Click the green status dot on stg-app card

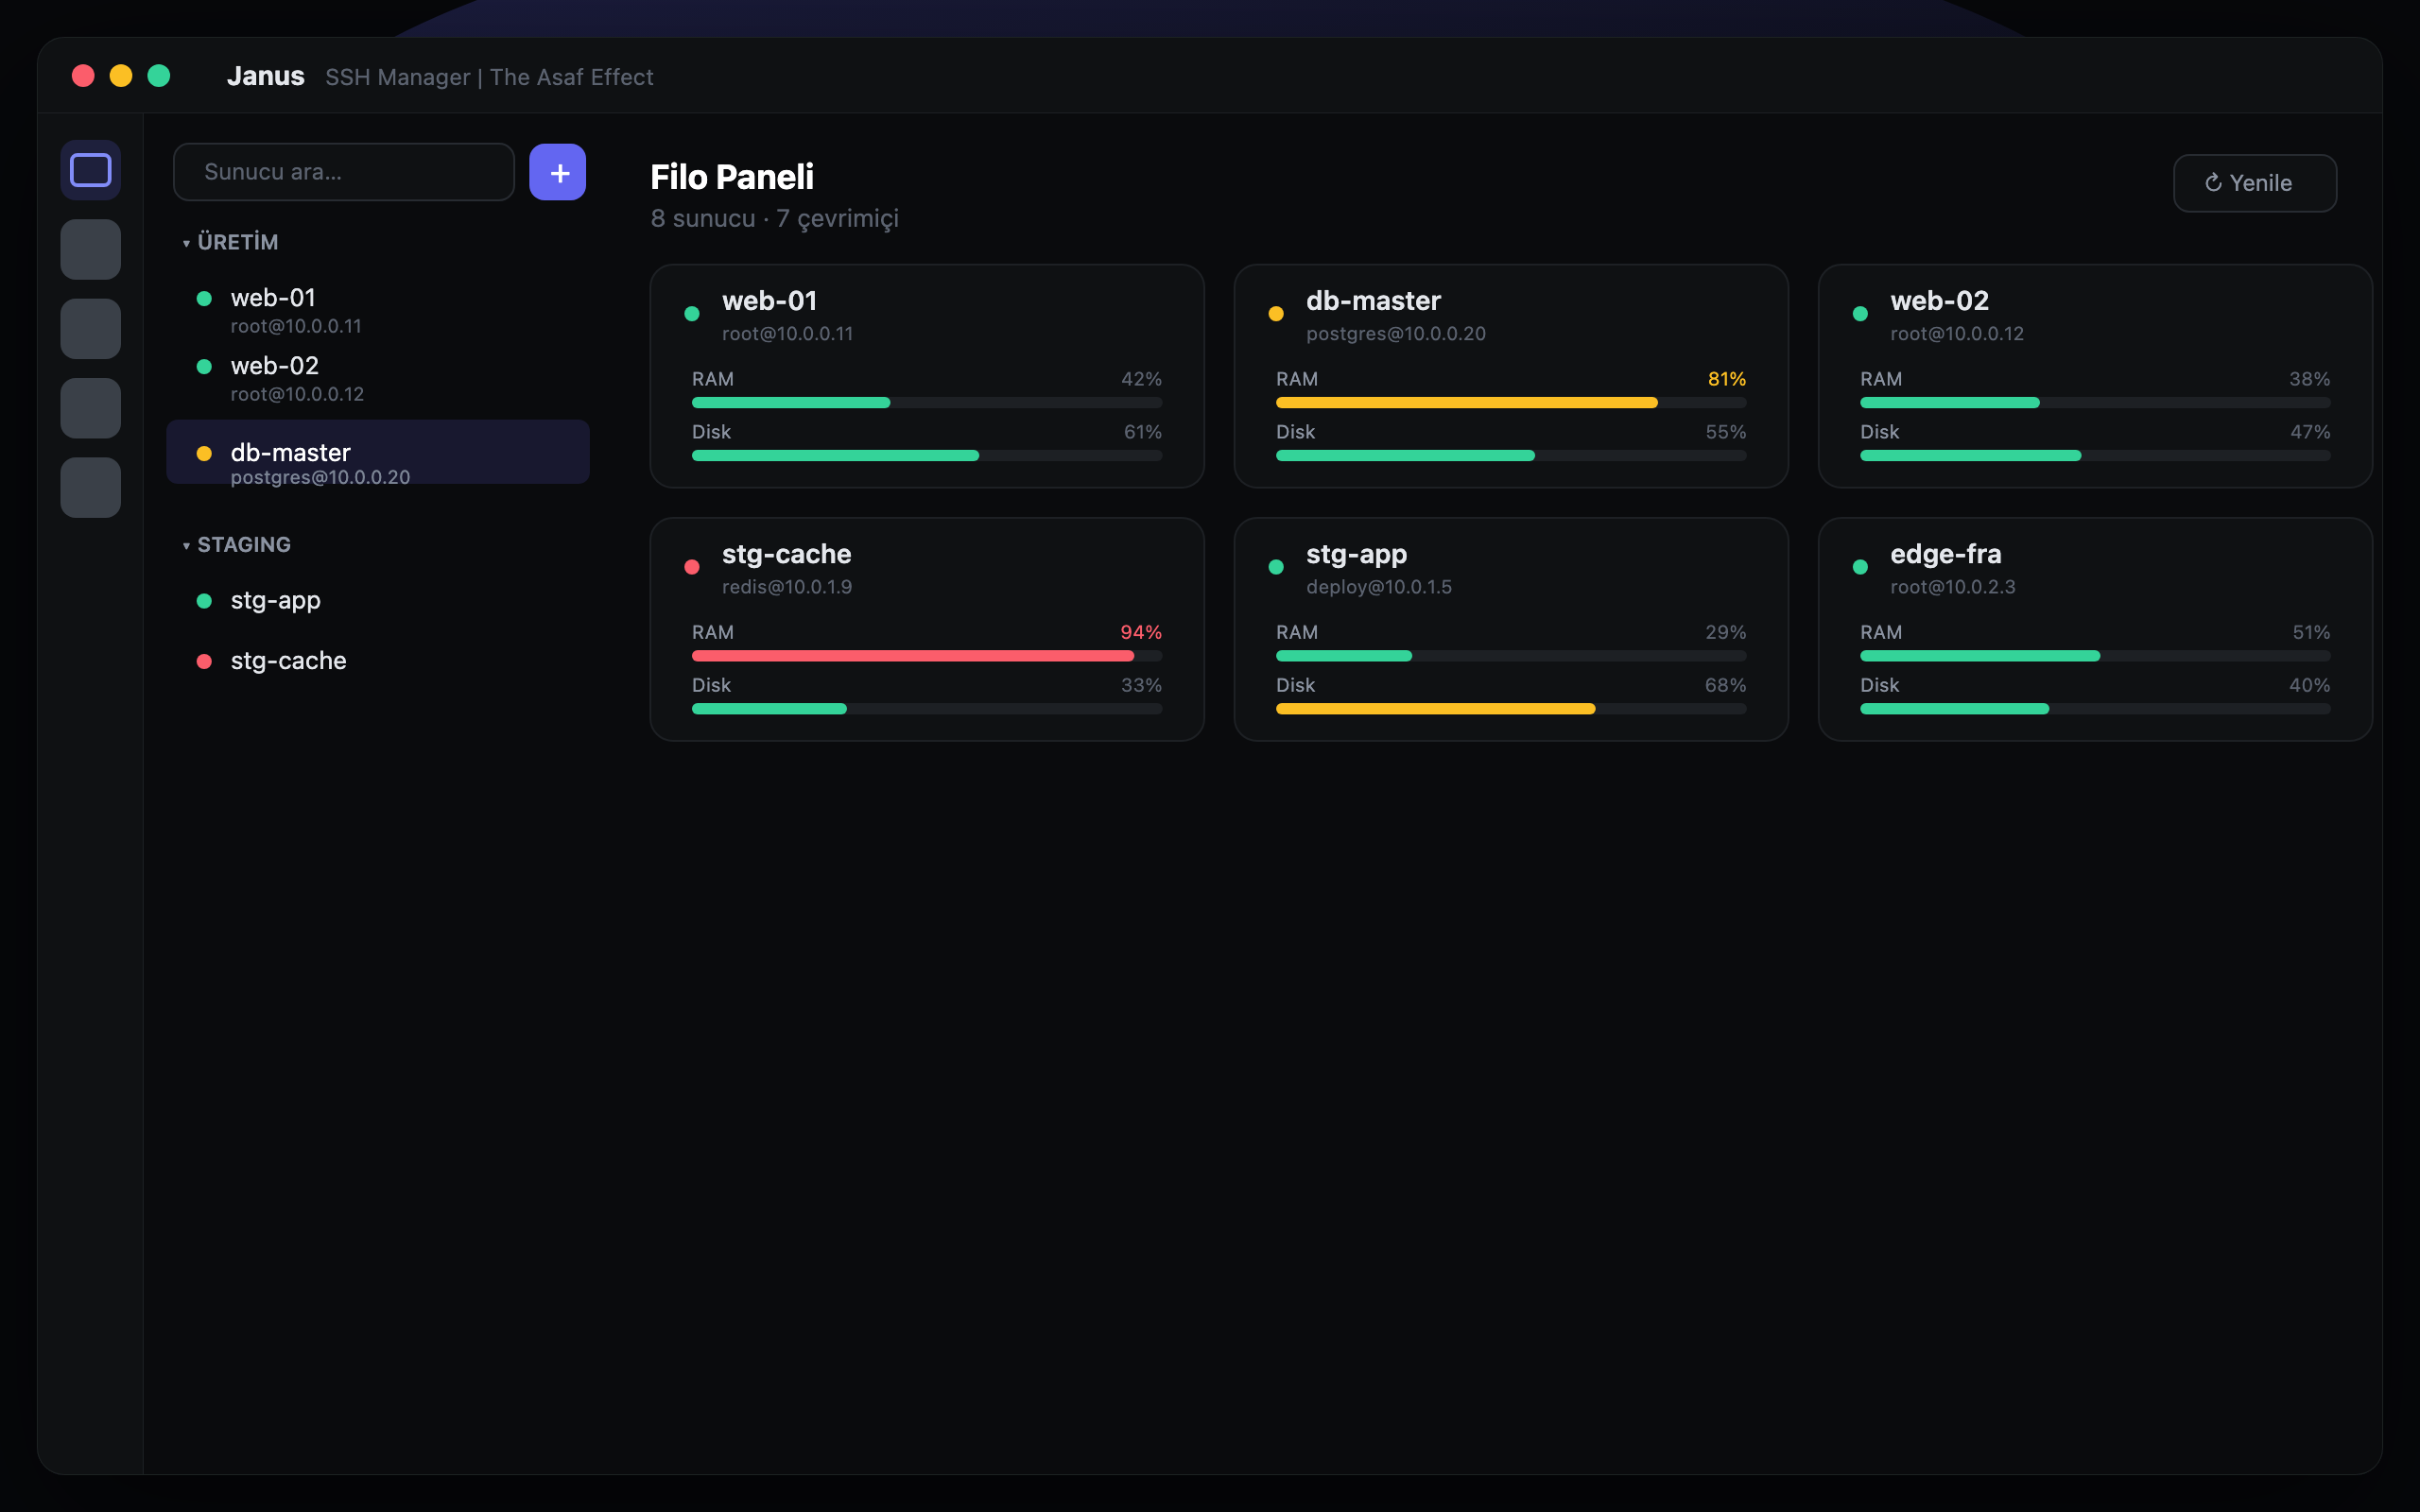[x=1276, y=567]
